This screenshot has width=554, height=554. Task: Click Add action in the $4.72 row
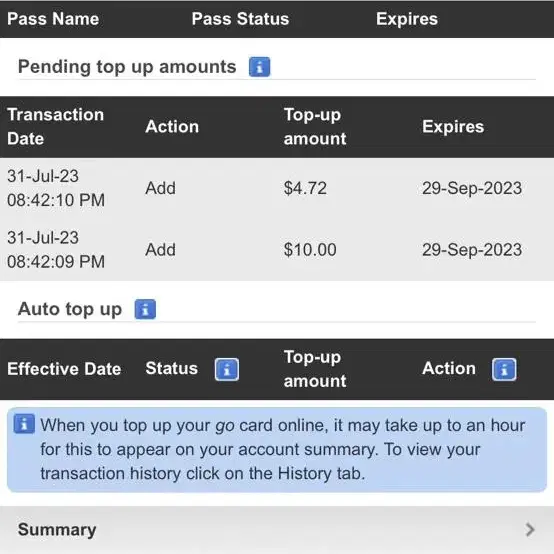[160, 188]
